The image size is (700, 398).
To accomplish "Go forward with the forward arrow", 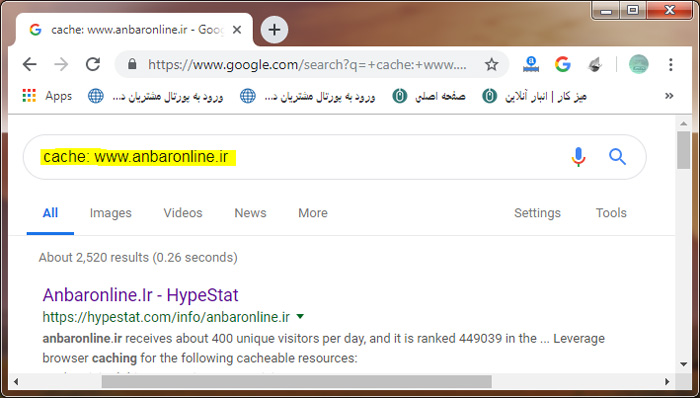I will pyautogui.click(x=61, y=65).
